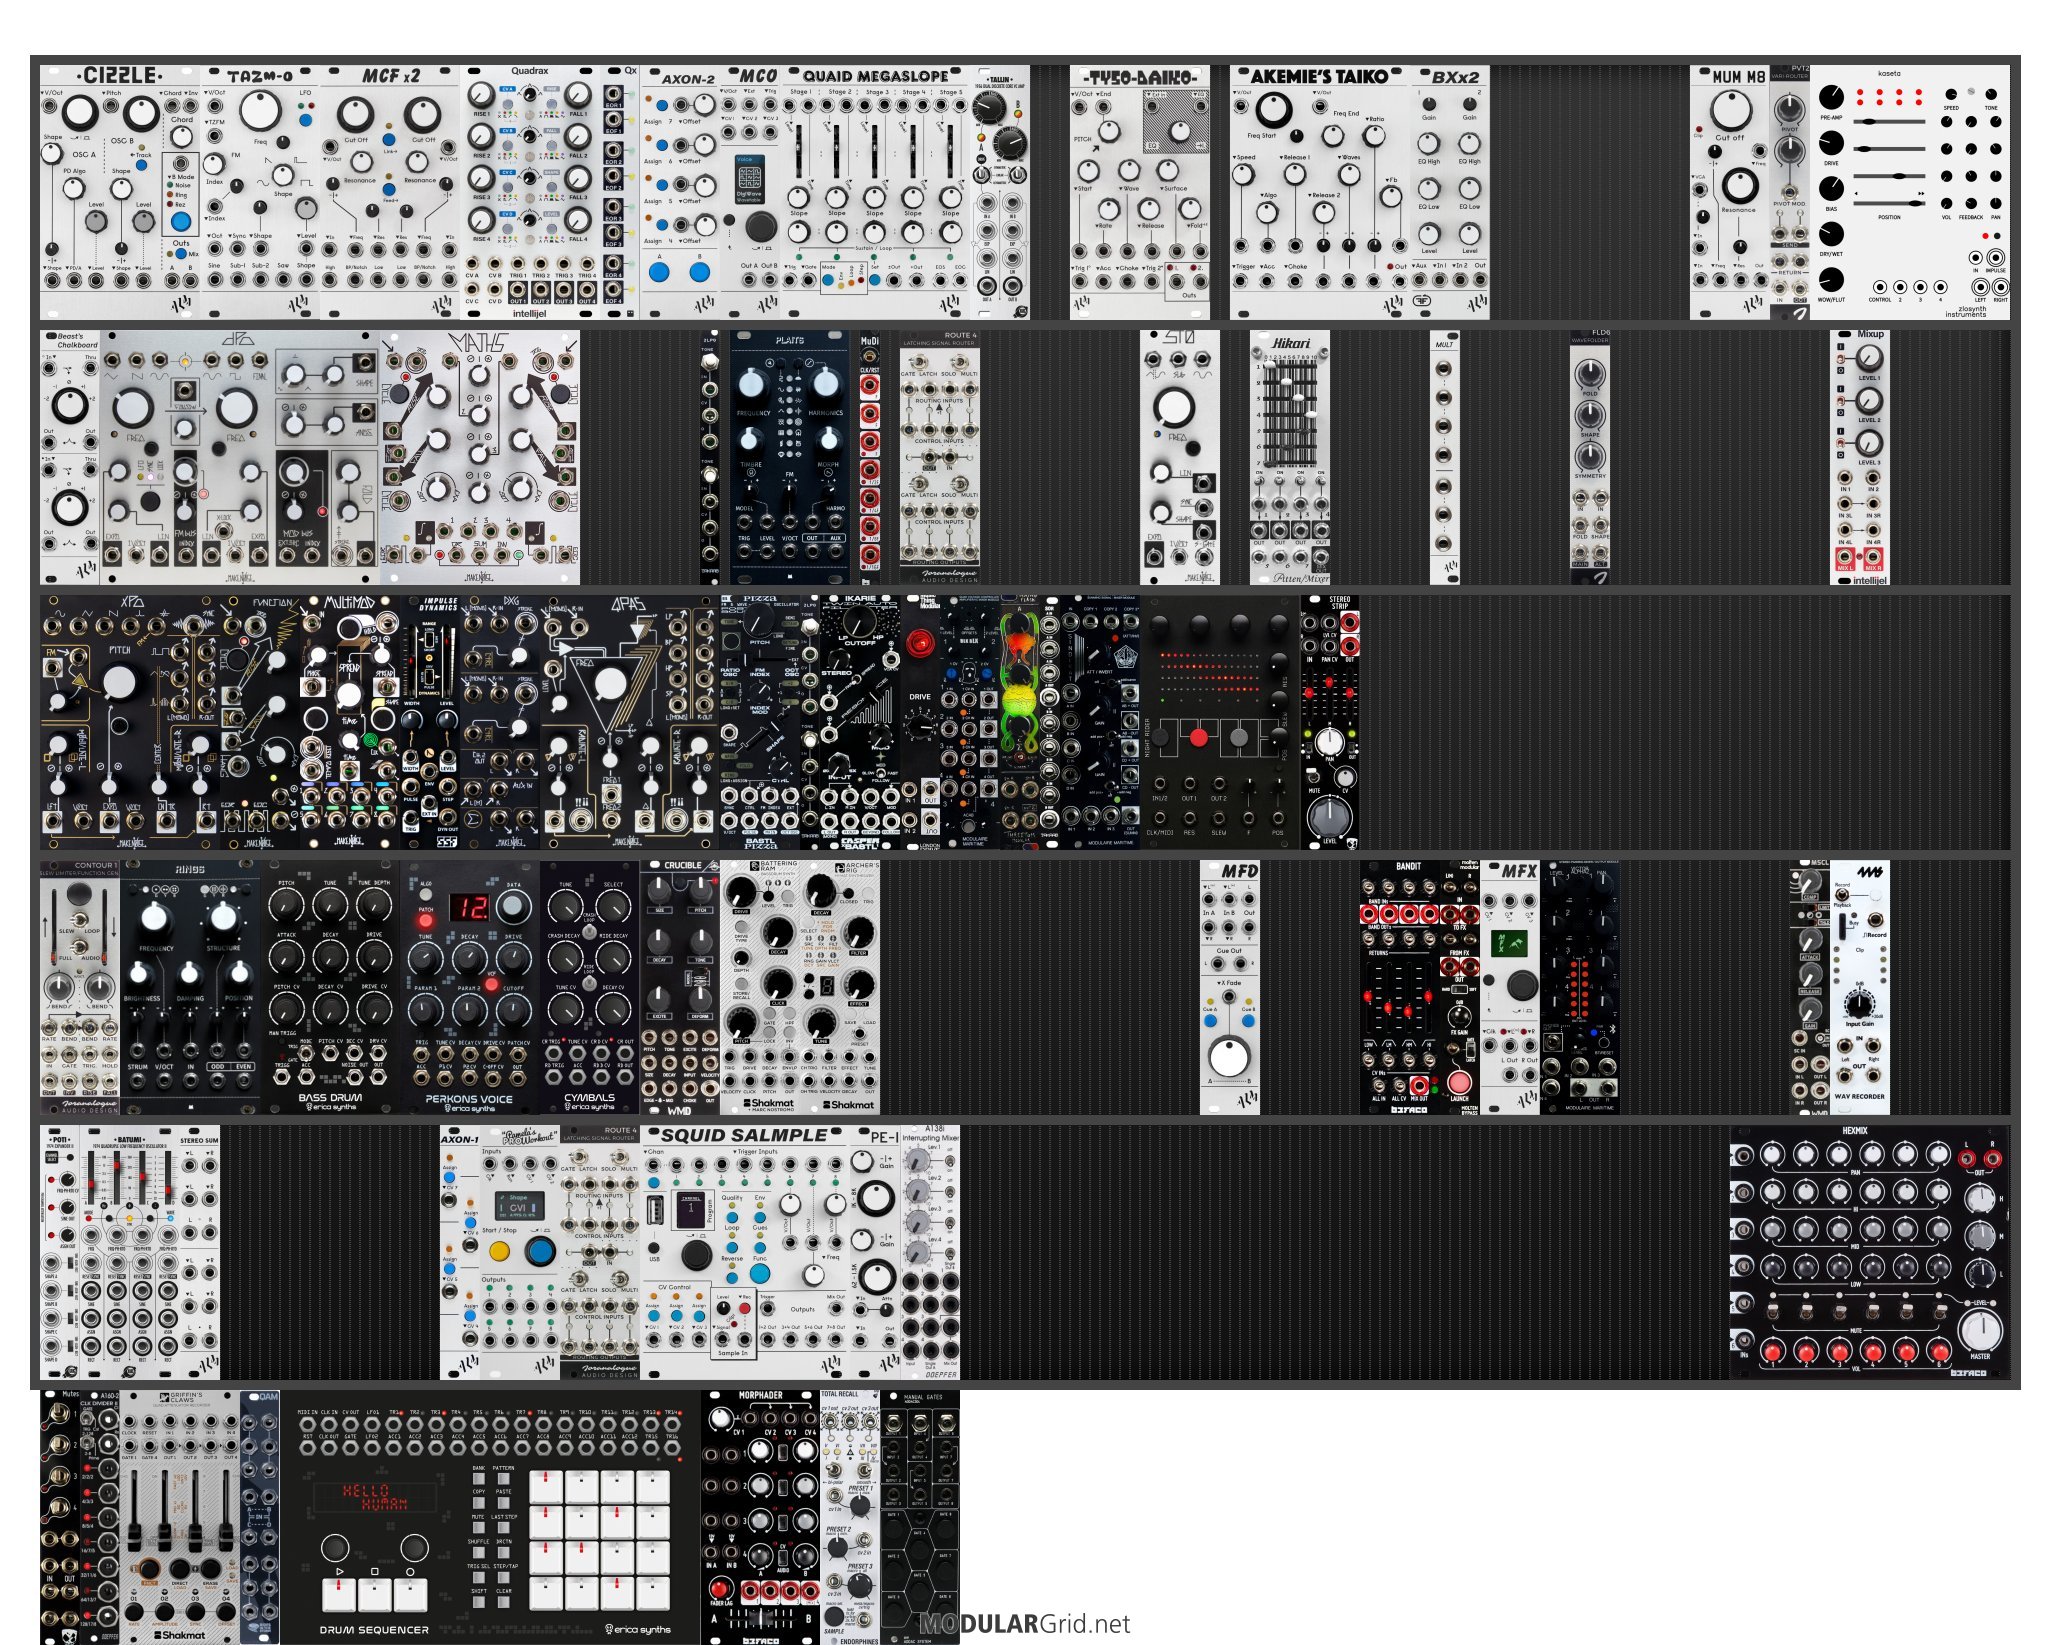The height and width of the screenshot is (1645, 2051).
Task: Click the A-B crossfader on Morphader
Action: click(760, 1616)
